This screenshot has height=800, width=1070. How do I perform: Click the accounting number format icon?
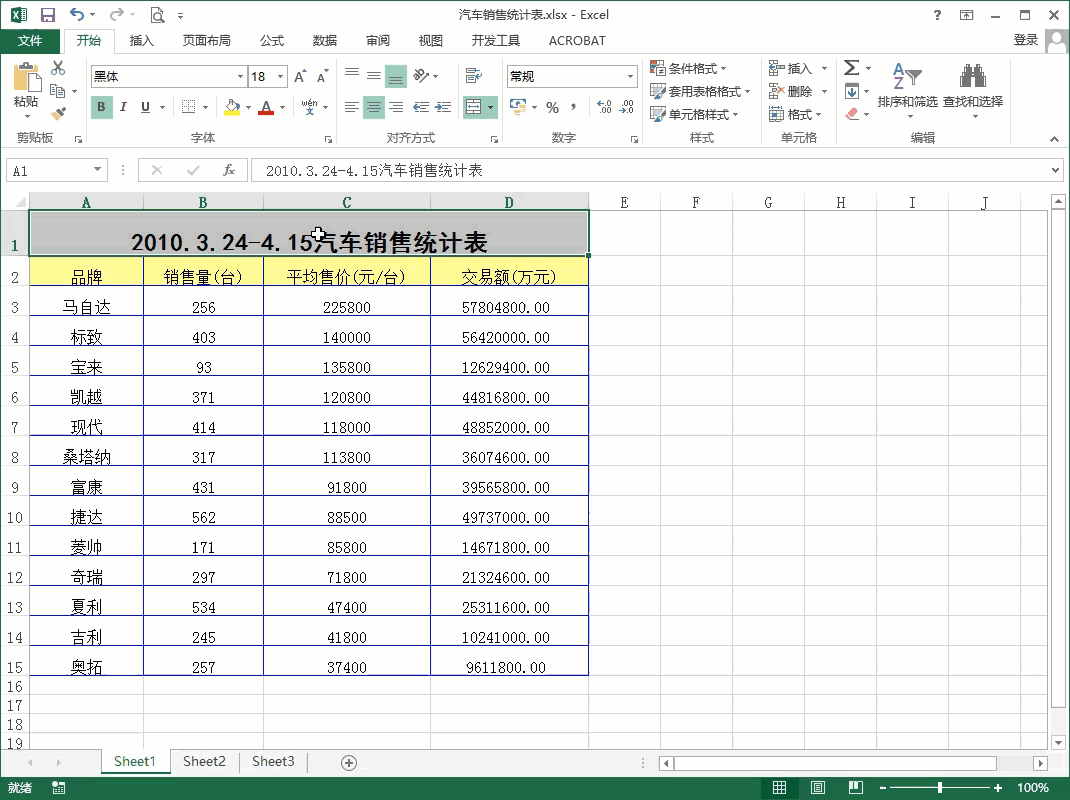tap(518, 106)
